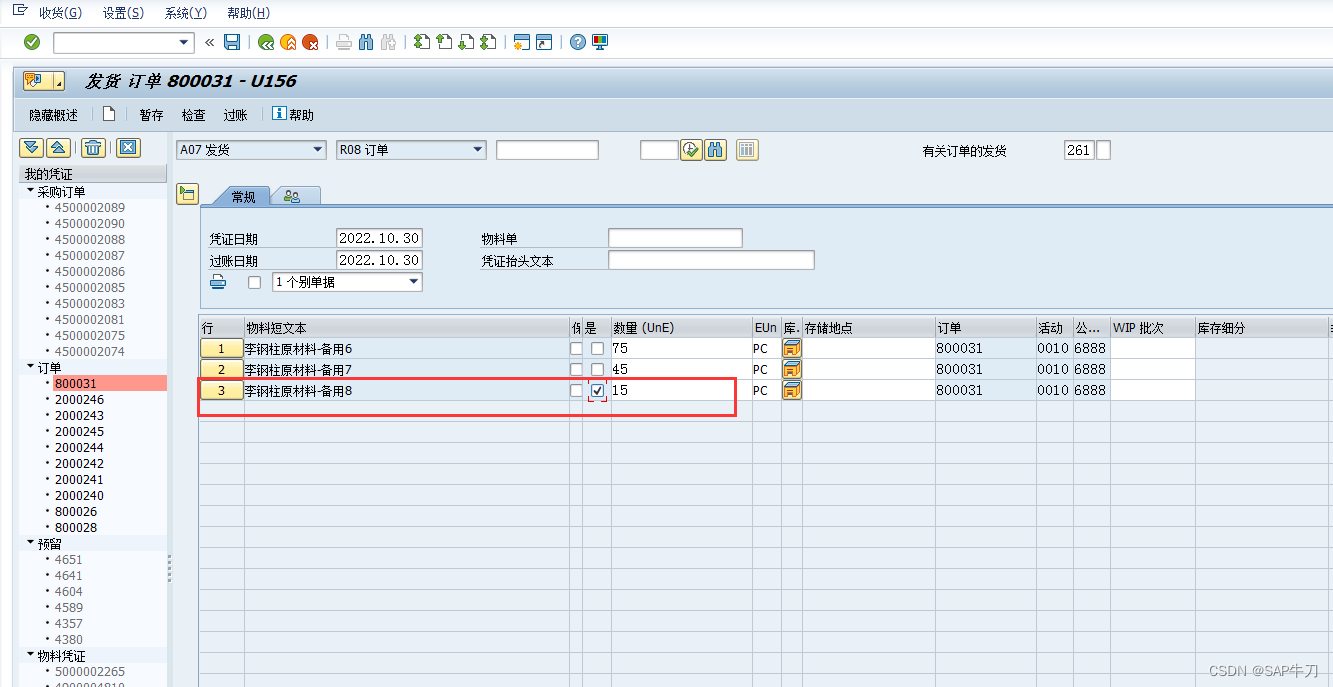Go to First page icon

422,42
